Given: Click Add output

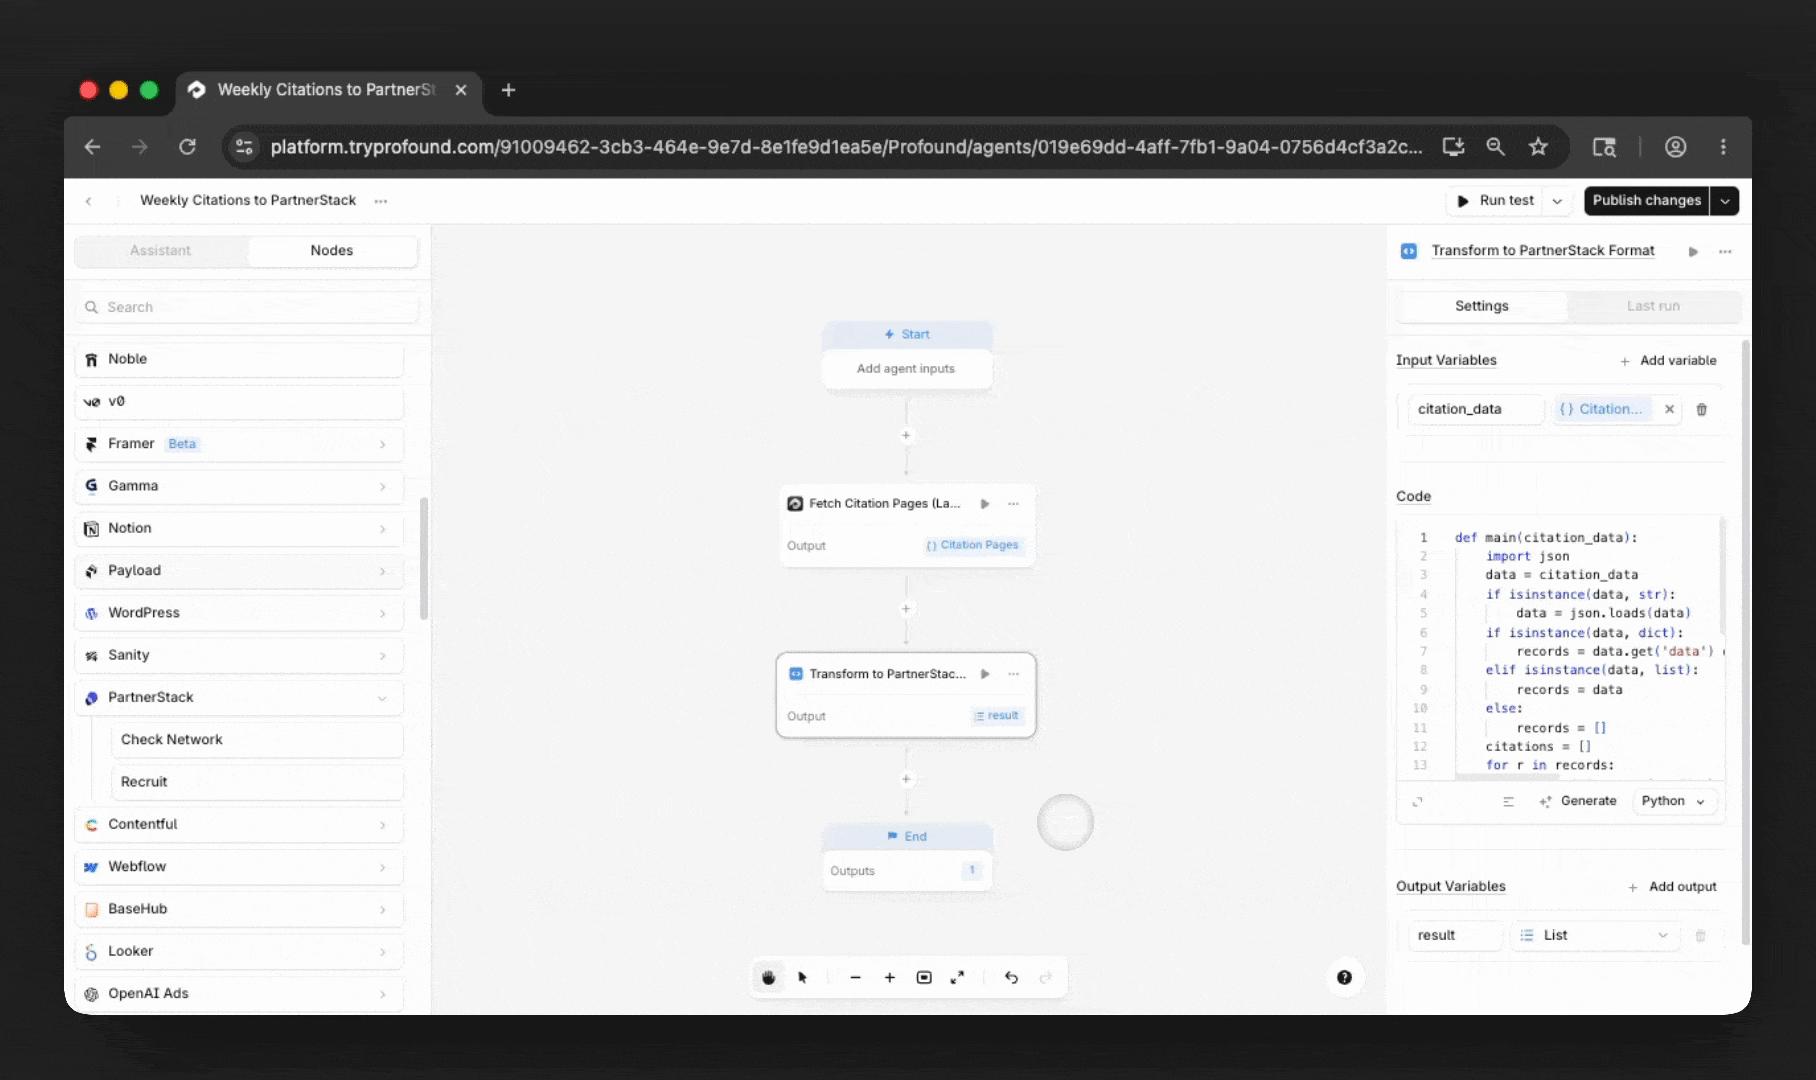Looking at the screenshot, I should coord(1672,887).
